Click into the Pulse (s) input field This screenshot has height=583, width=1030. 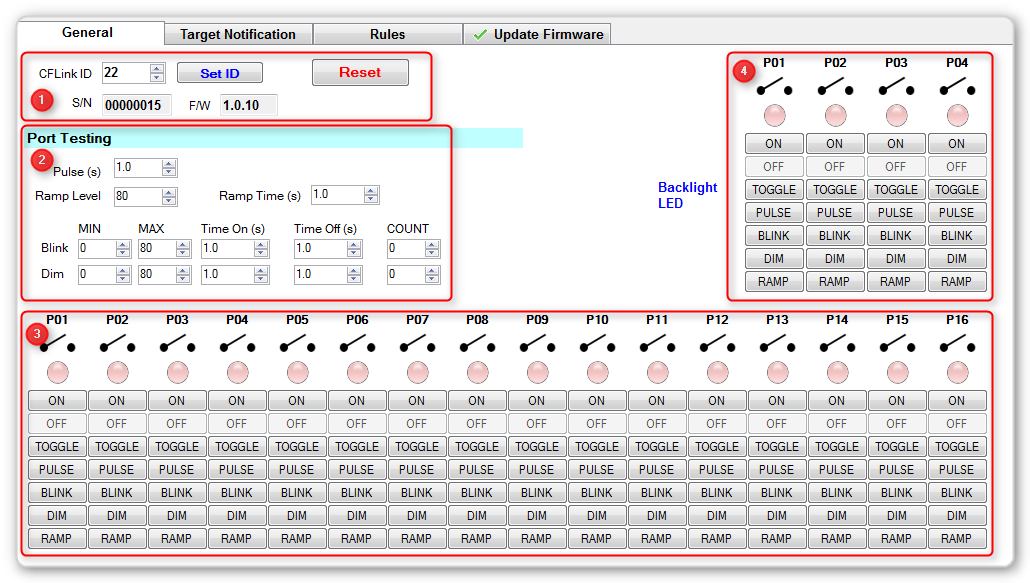137,168
